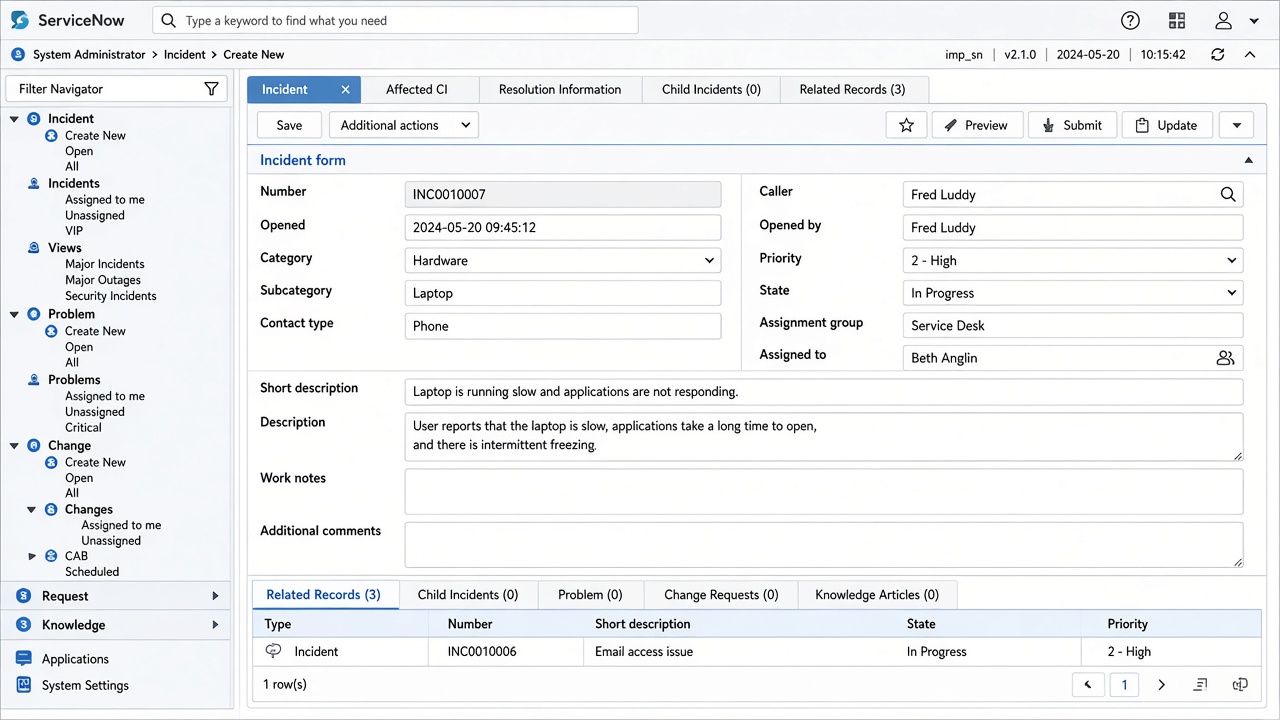Open the Change Requests (0) tab

pyautogui.click(x=721, y=594)
